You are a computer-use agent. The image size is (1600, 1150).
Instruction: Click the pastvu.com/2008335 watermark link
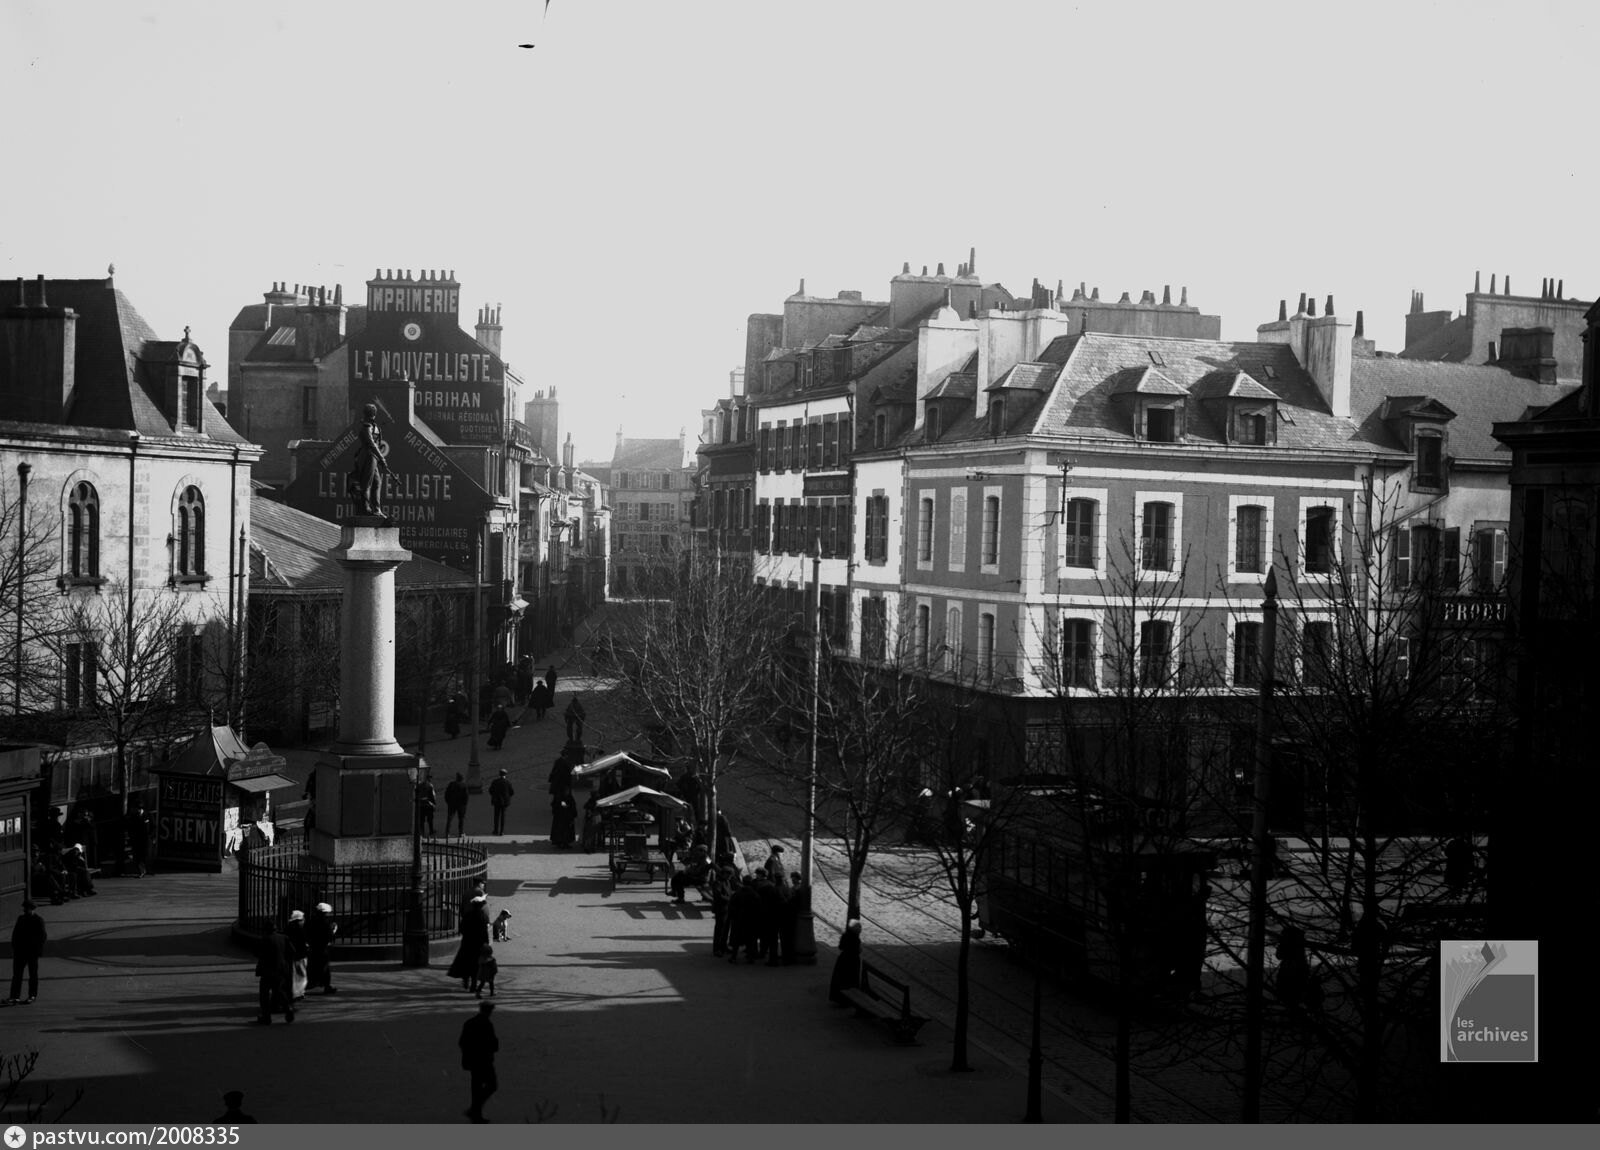[x=136, y=1137]
